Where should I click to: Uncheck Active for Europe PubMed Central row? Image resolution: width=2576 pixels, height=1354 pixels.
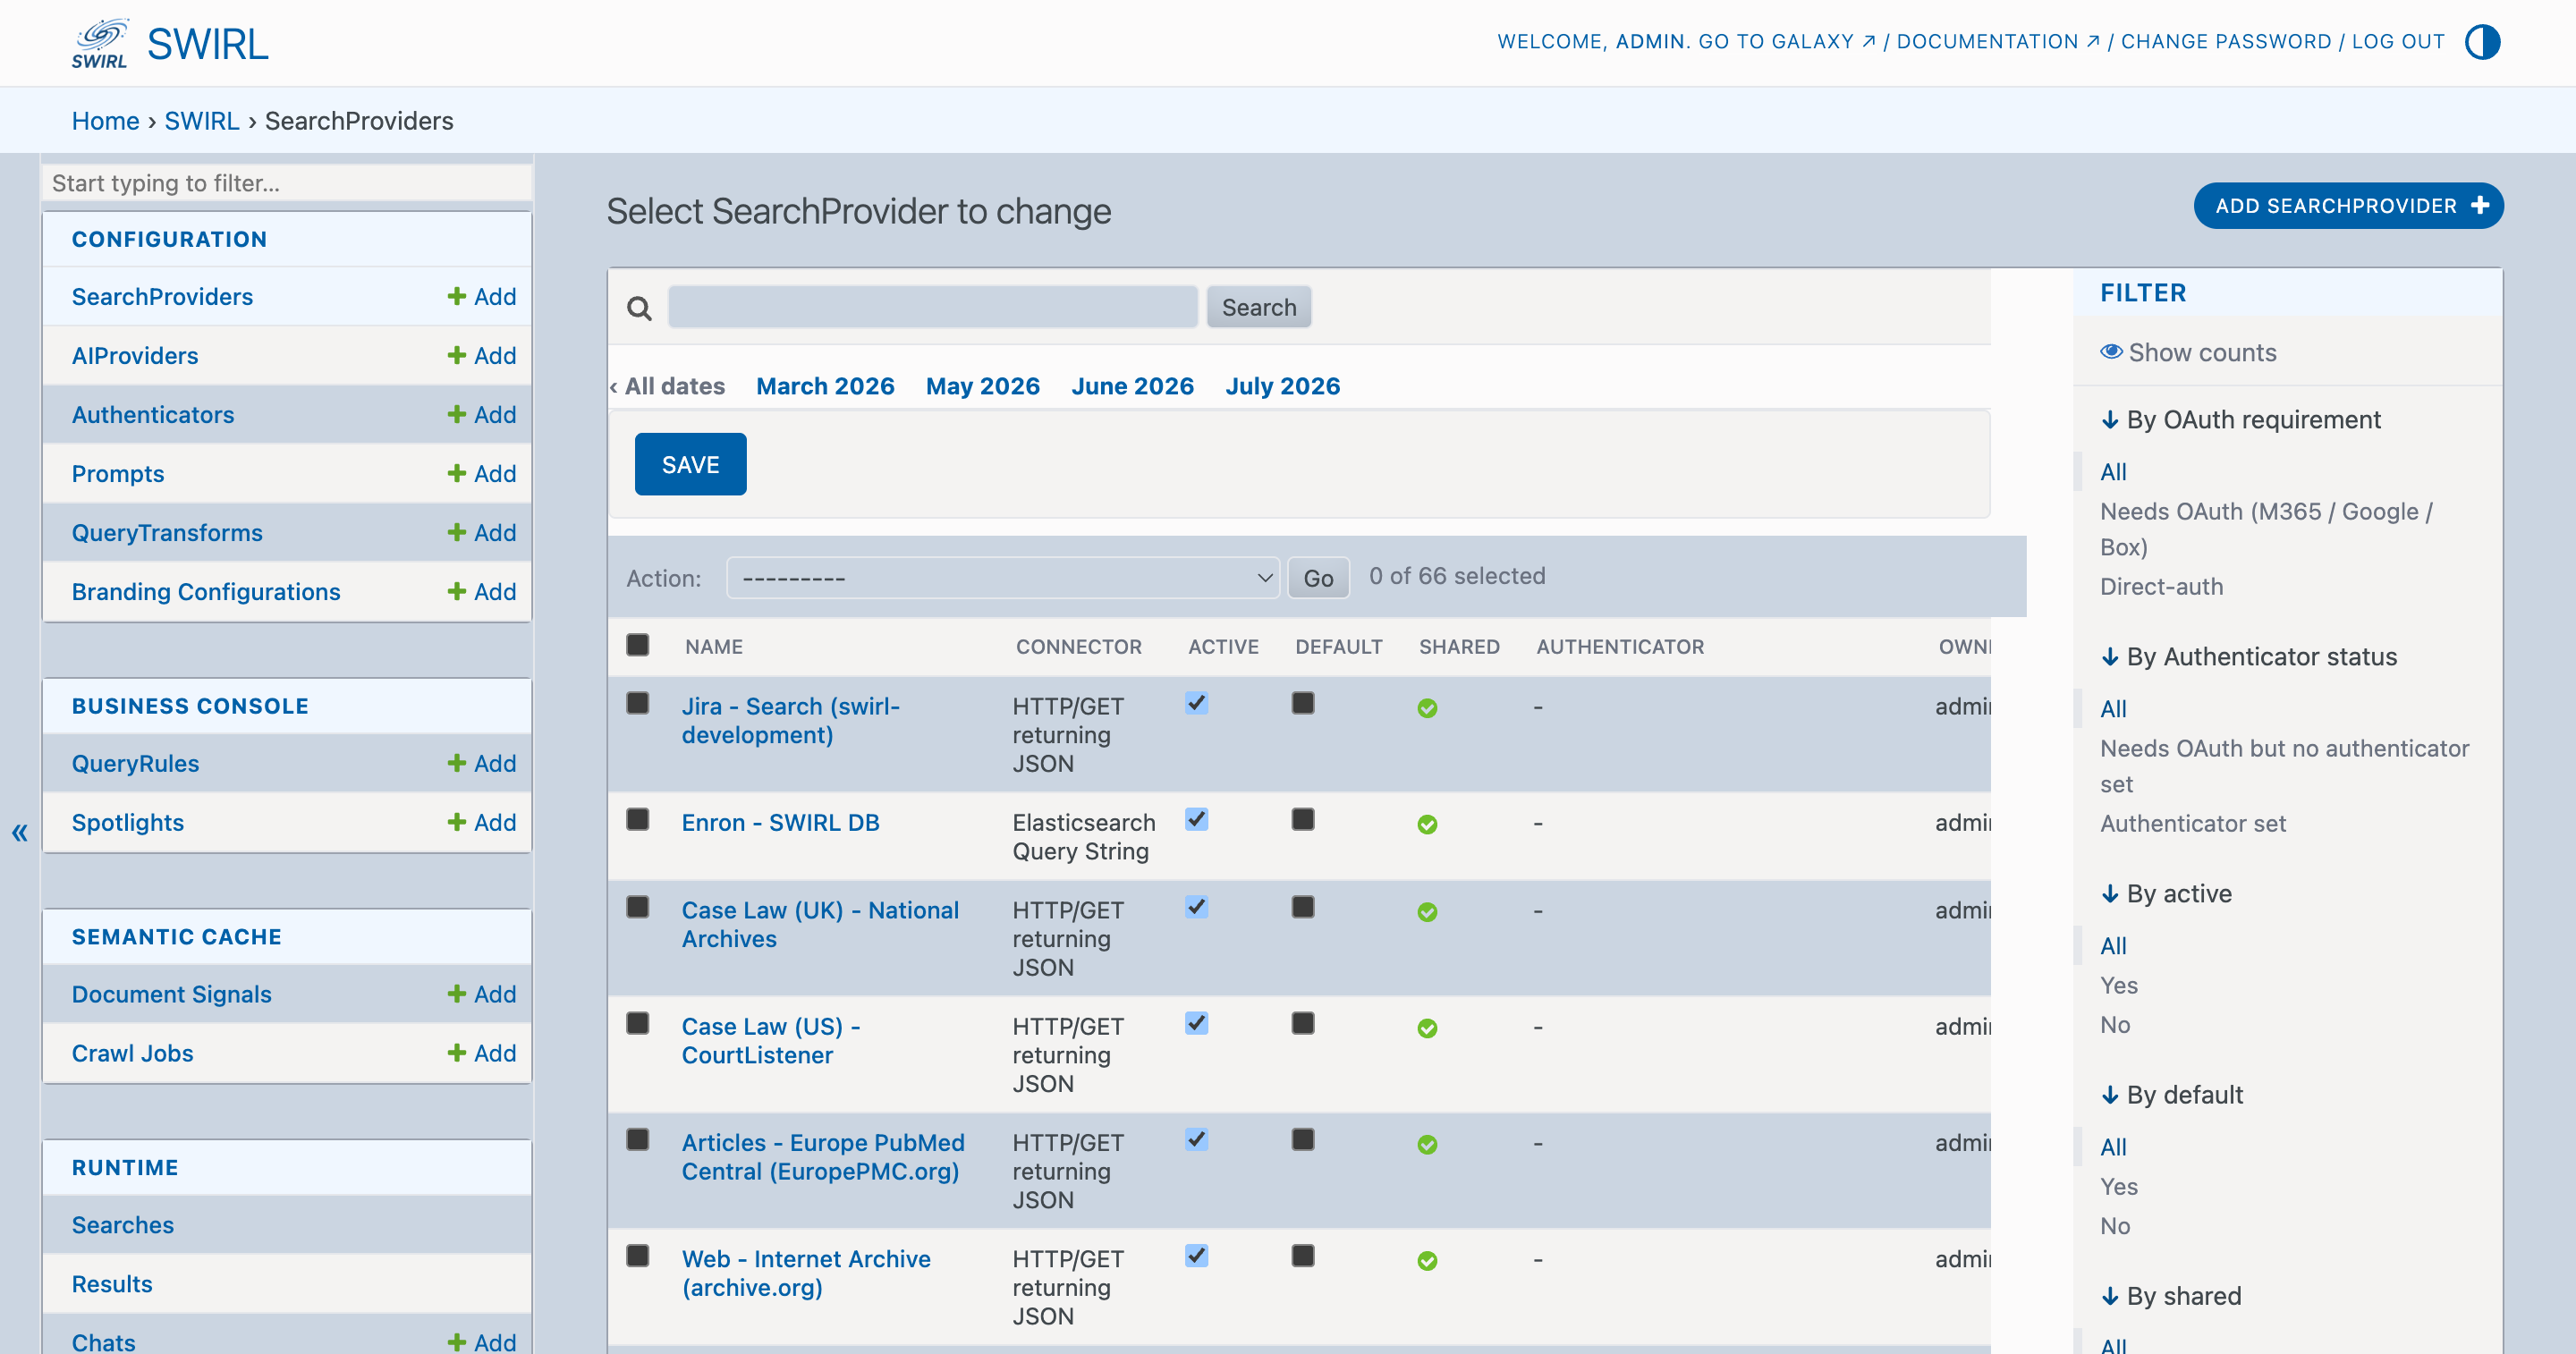tap(1196, 1139)
